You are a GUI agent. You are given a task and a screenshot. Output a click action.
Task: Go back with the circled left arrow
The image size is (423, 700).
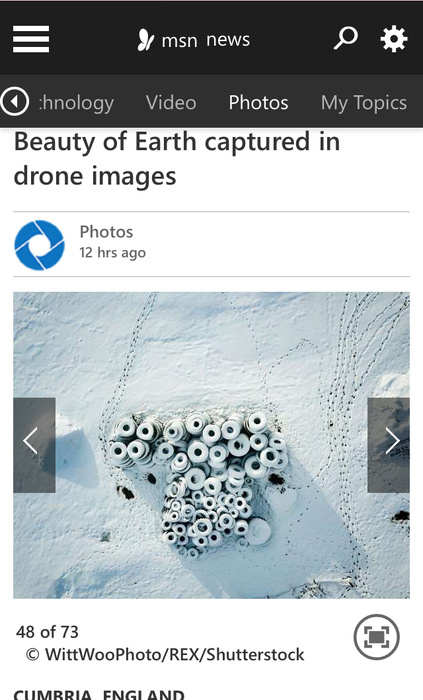coord(15,101)
